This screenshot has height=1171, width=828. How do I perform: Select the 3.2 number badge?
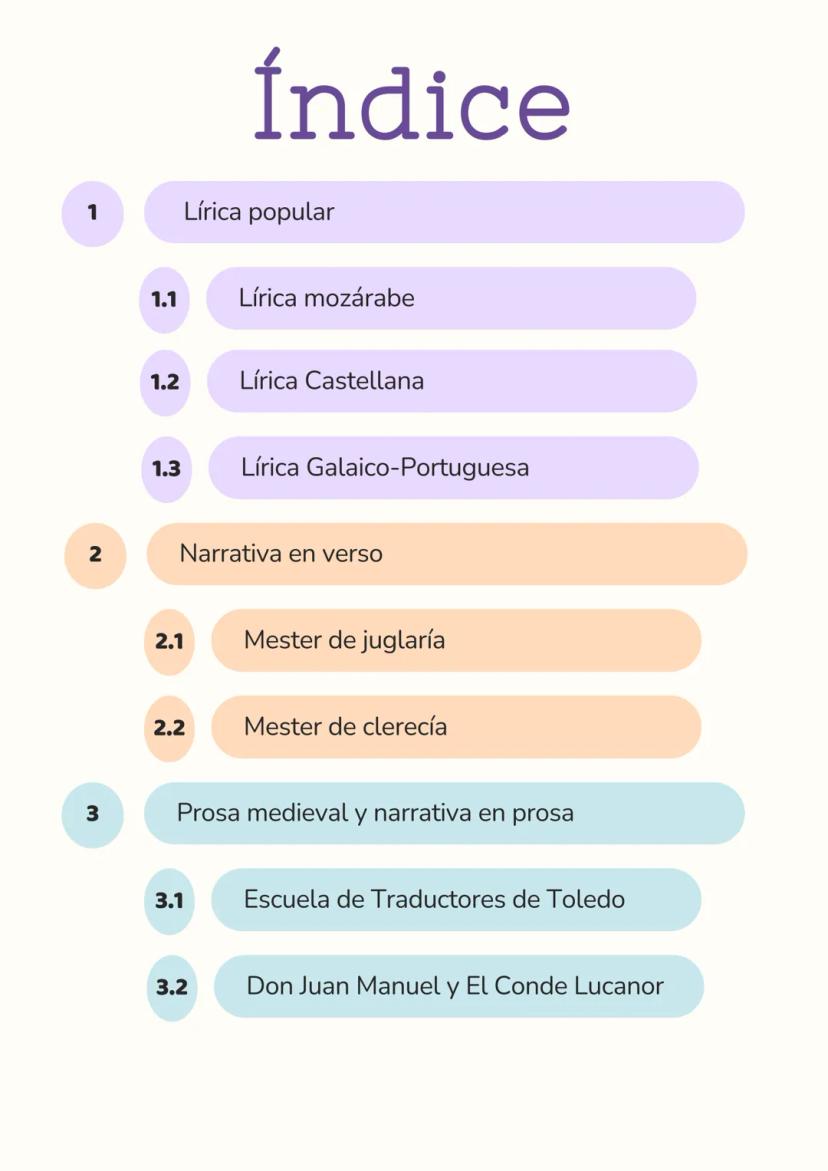point(172,988)
